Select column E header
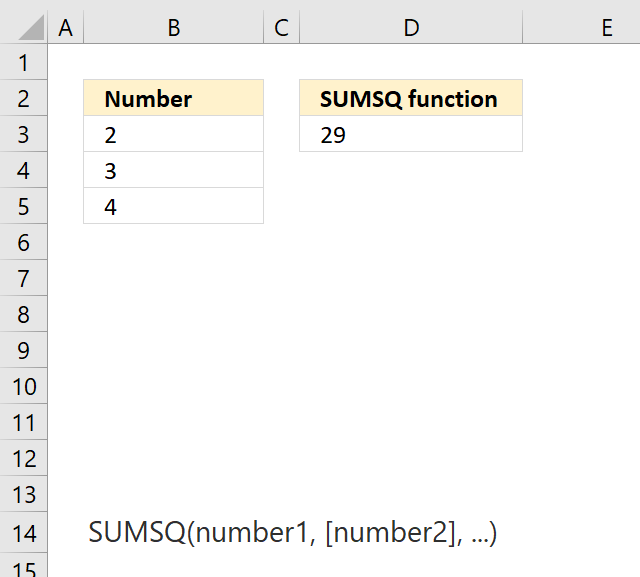Viewport: 640px width, 577px height. point(581,28)
